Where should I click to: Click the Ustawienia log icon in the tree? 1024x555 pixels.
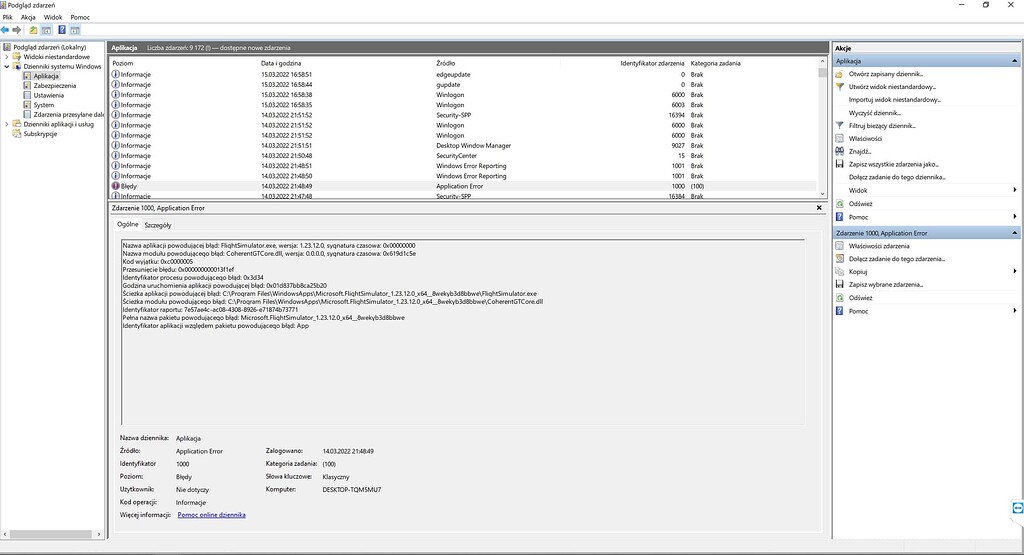[27, 95]
